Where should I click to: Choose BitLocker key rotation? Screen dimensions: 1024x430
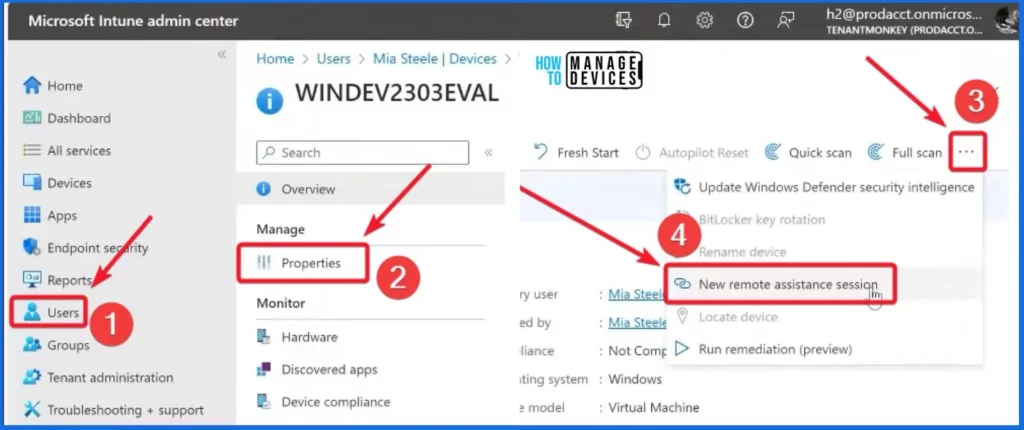point(824,220)
